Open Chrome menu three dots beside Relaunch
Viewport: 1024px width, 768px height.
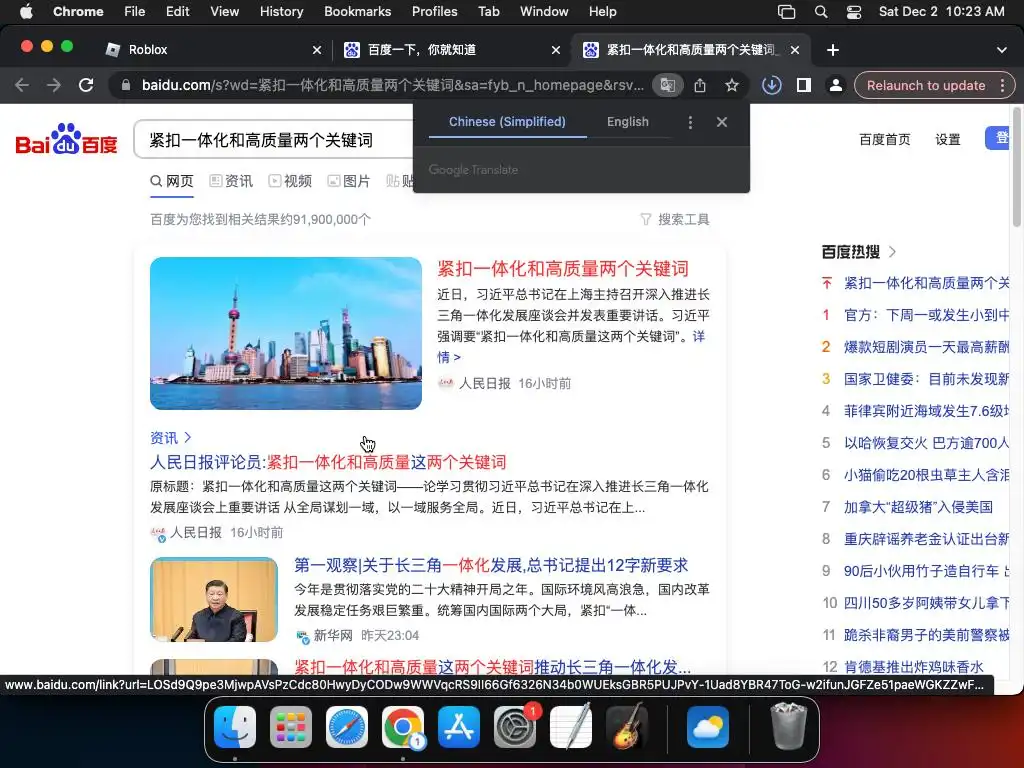(x=1002, y=85)
